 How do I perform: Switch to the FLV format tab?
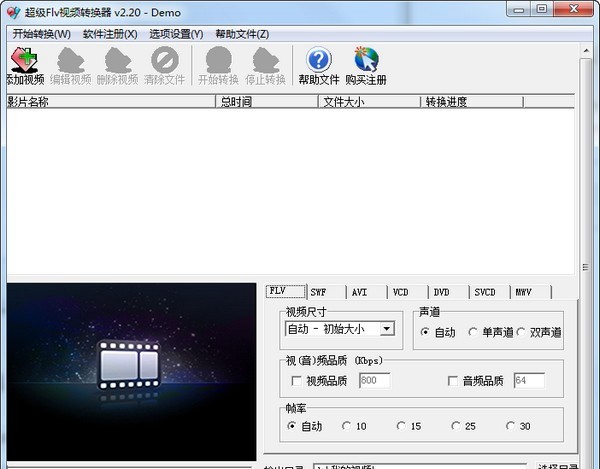286,291
